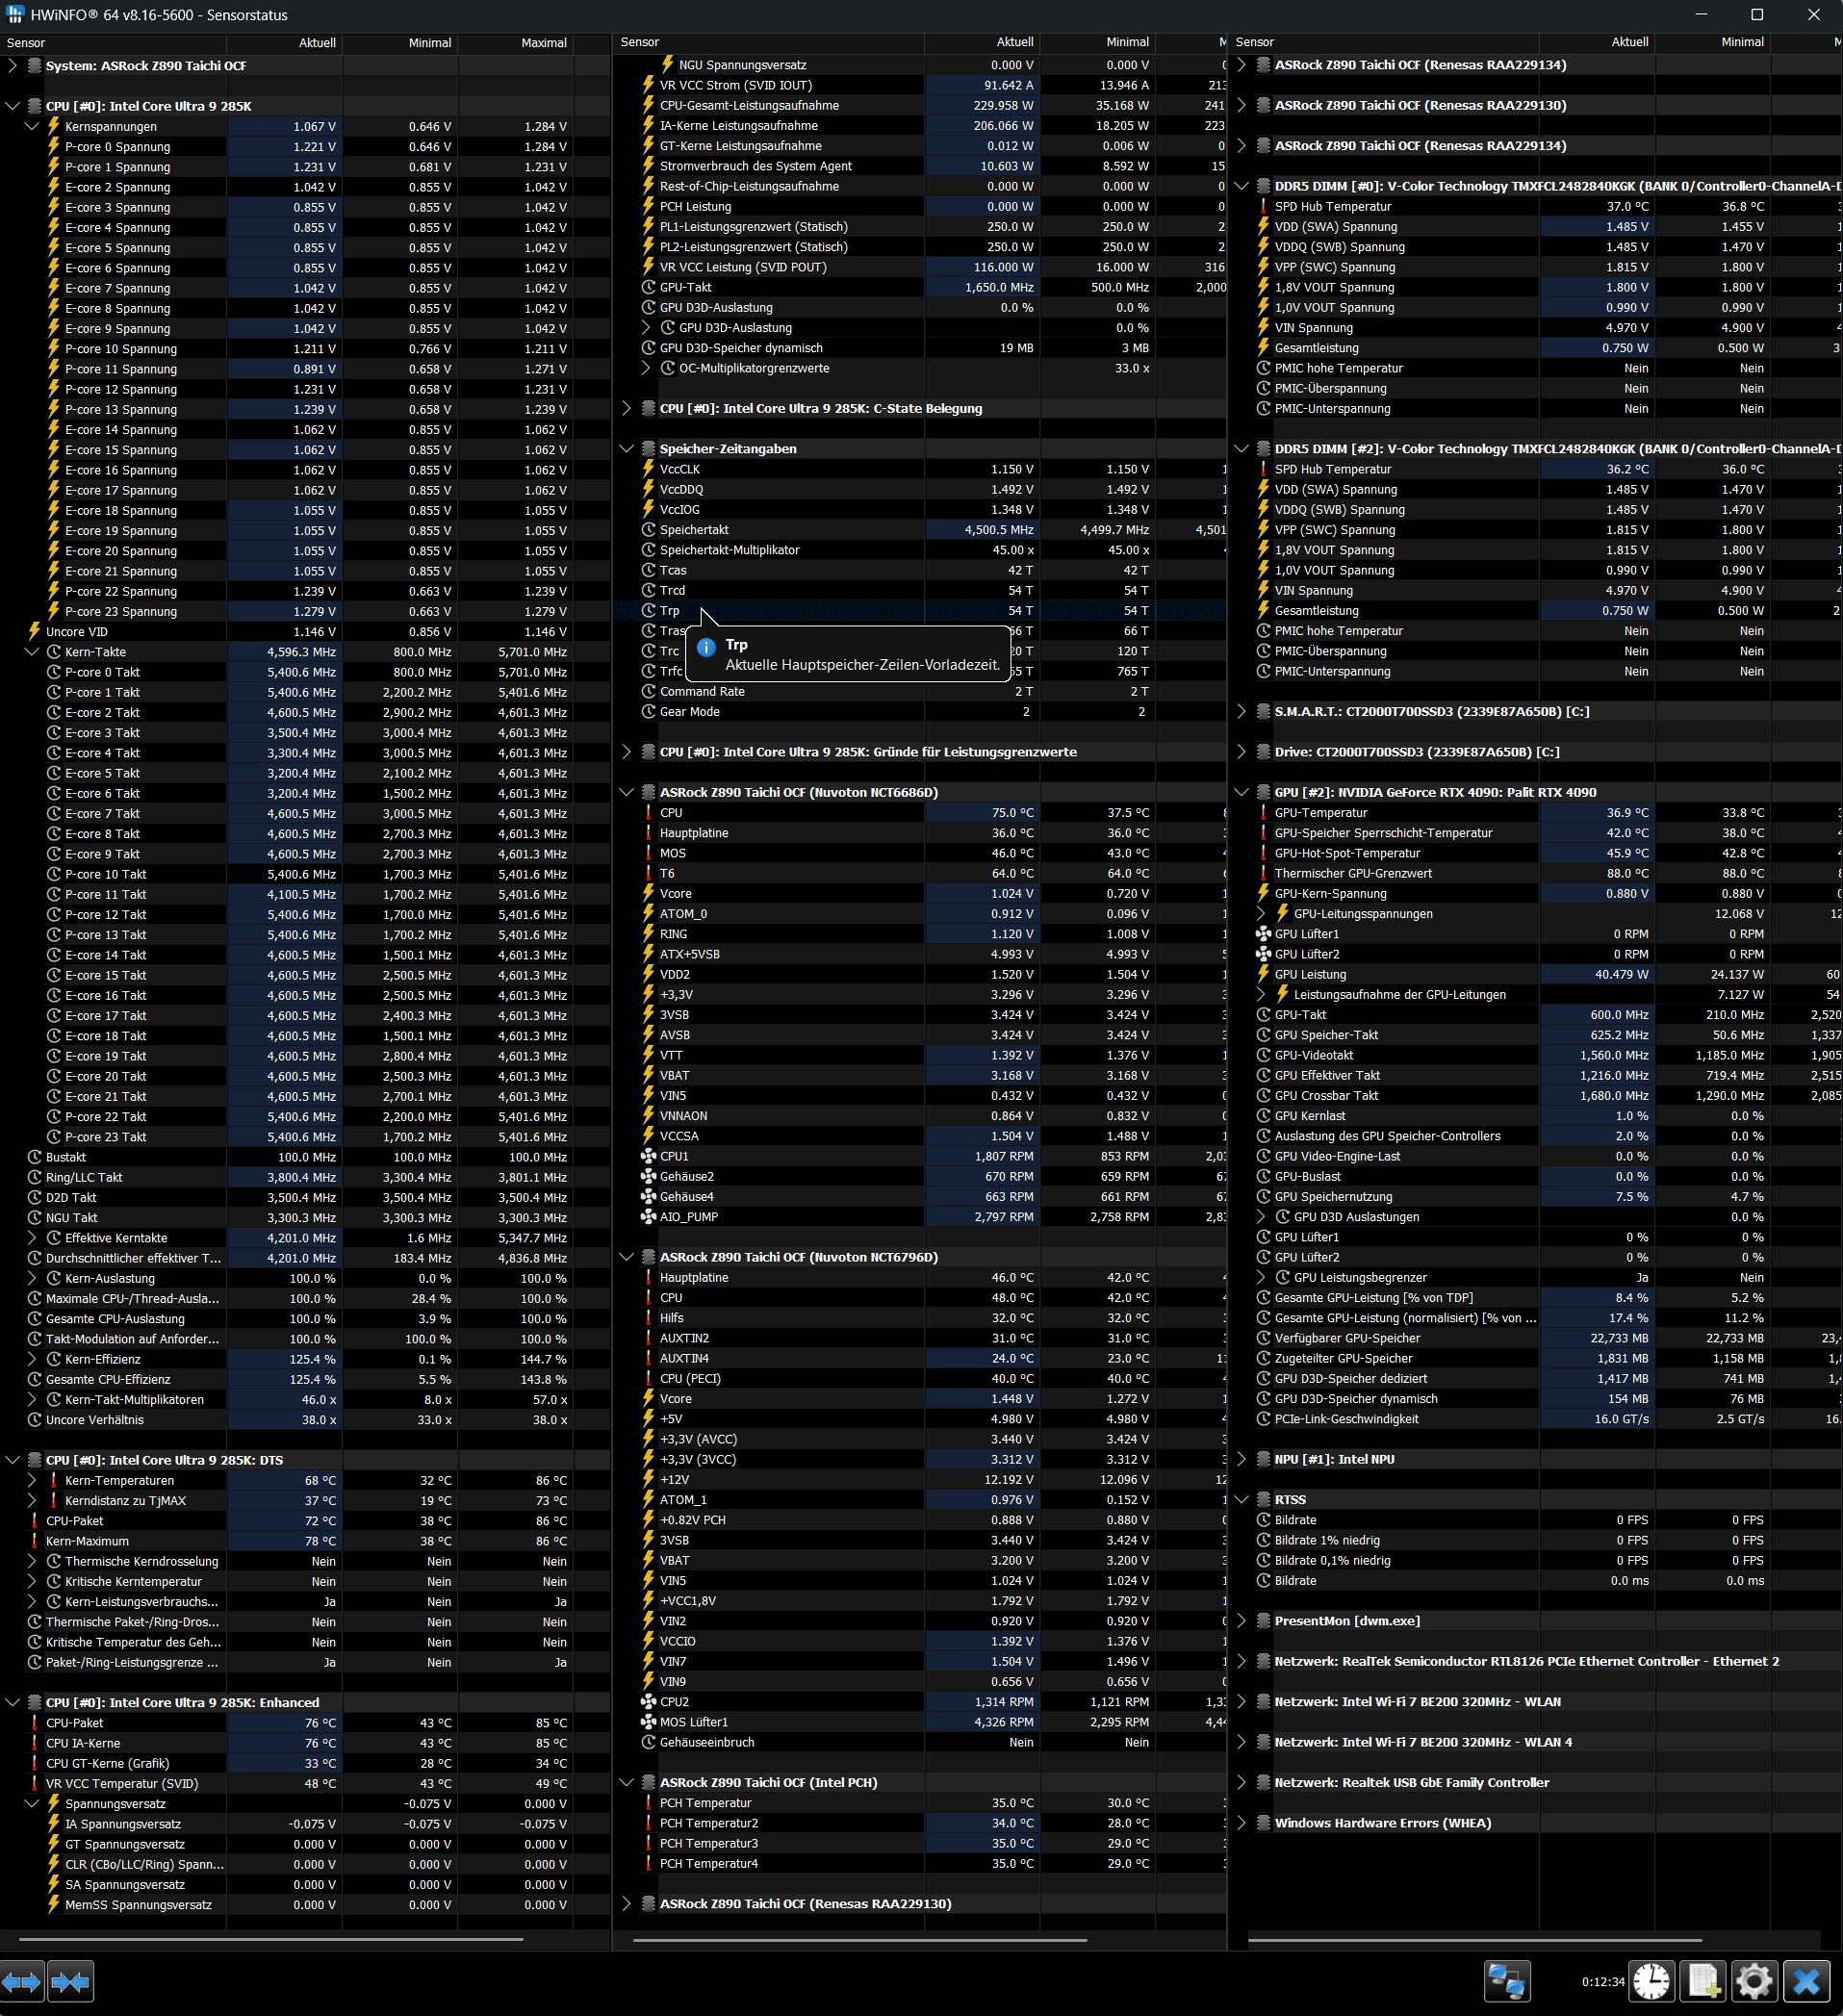Click the Sensor column header in left panel
Image resolution: width=1843 pixels, height=2016 pixels.
click(114, 43)
